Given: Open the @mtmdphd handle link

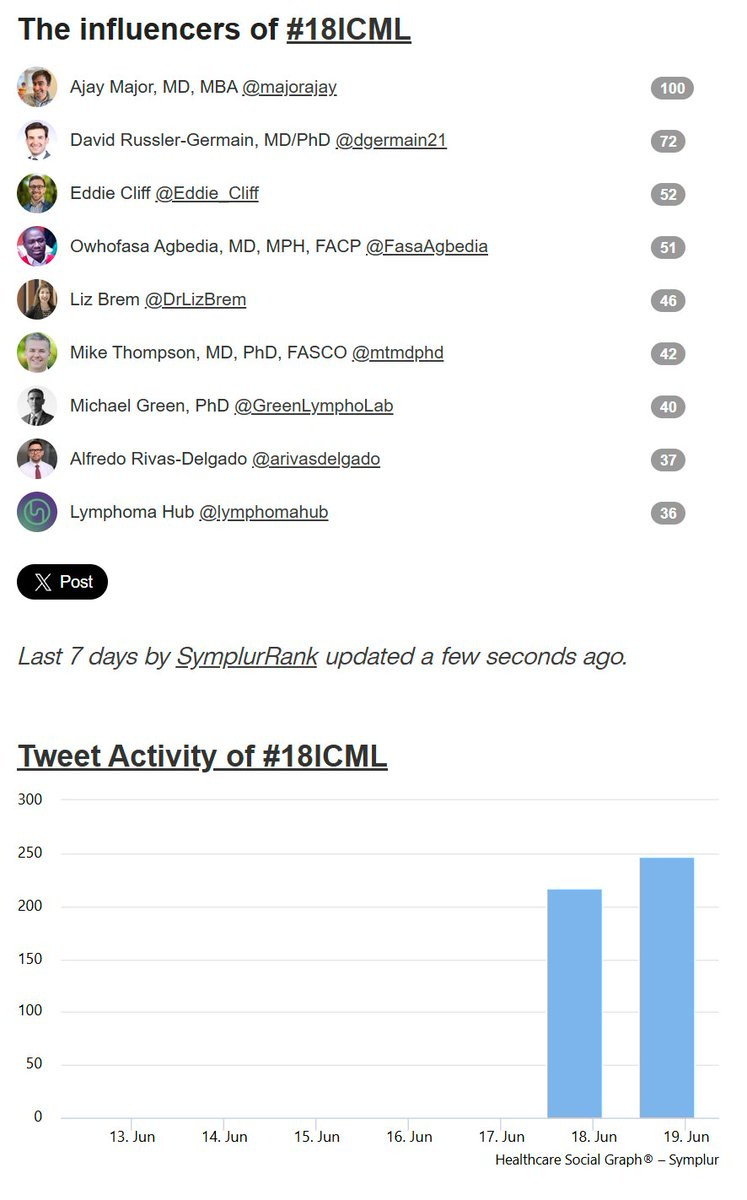Looking at the screenshot, I should click(x=397, y=352).
